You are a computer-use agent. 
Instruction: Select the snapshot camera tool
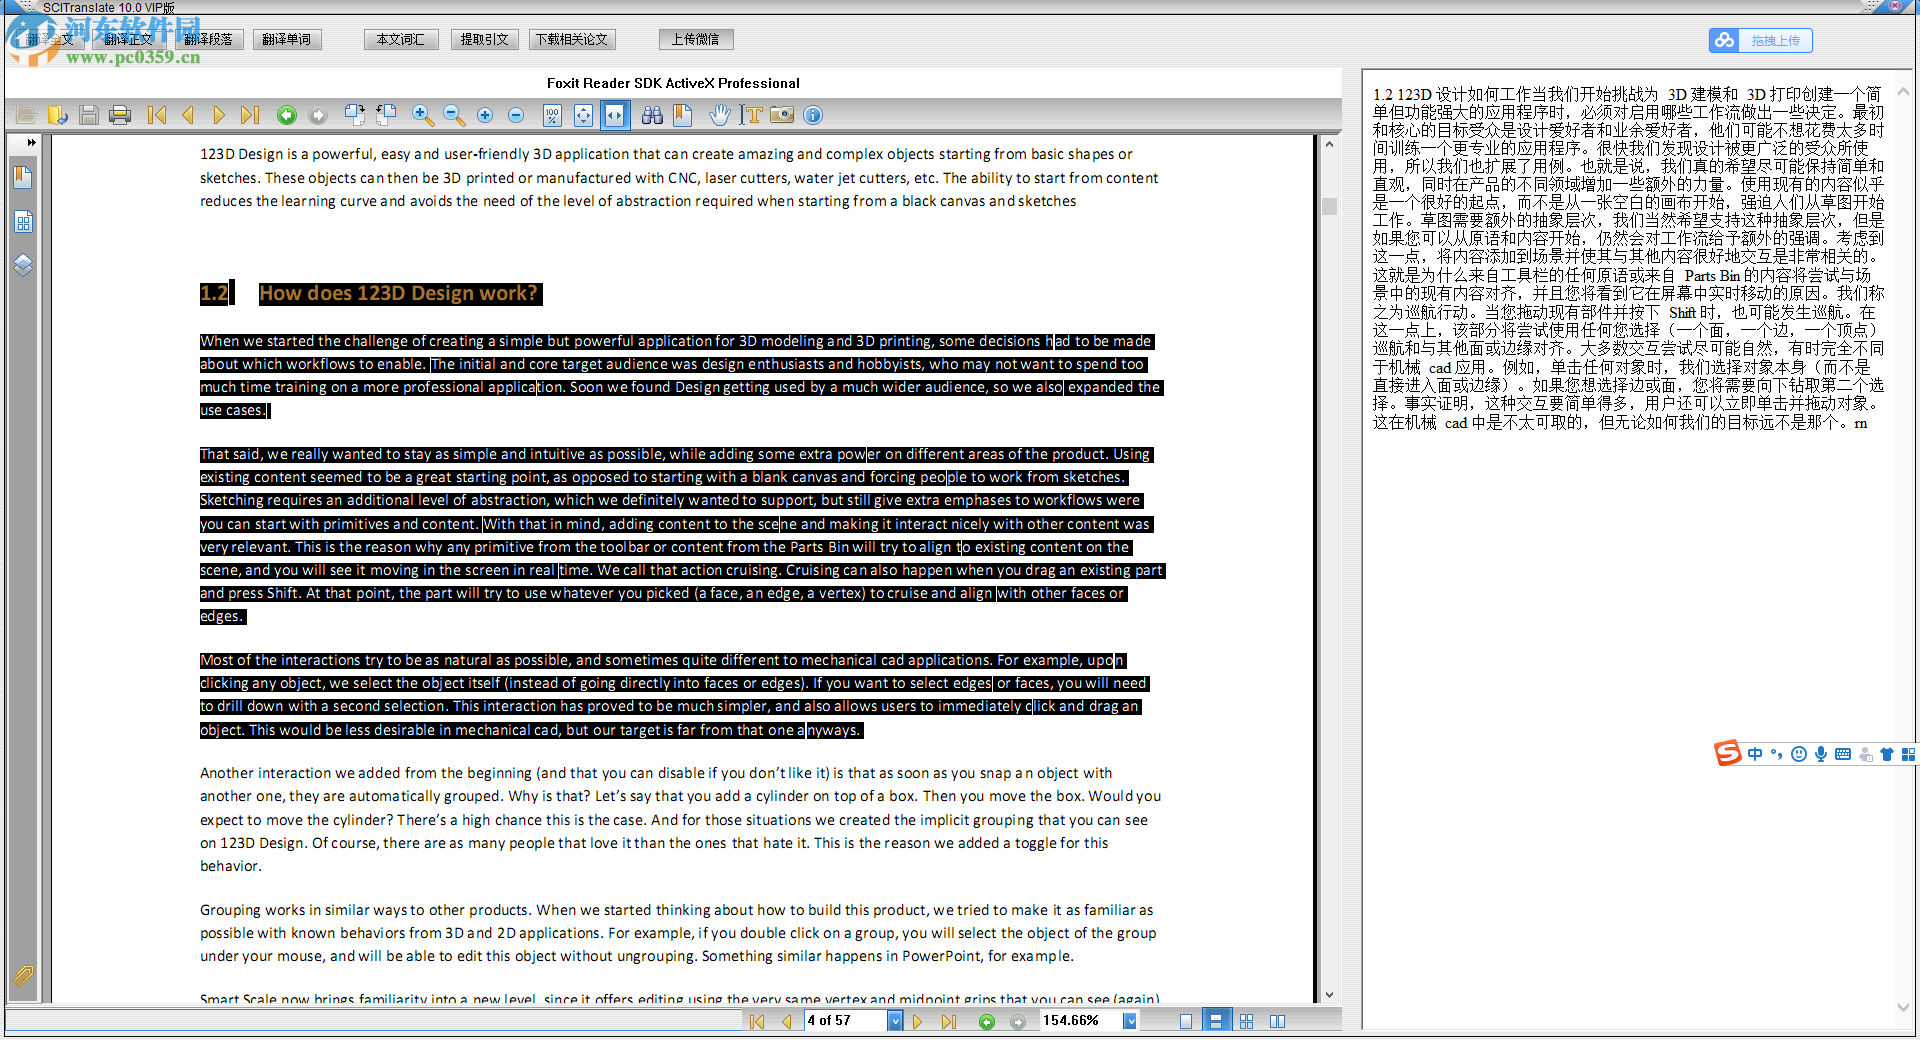782,116
